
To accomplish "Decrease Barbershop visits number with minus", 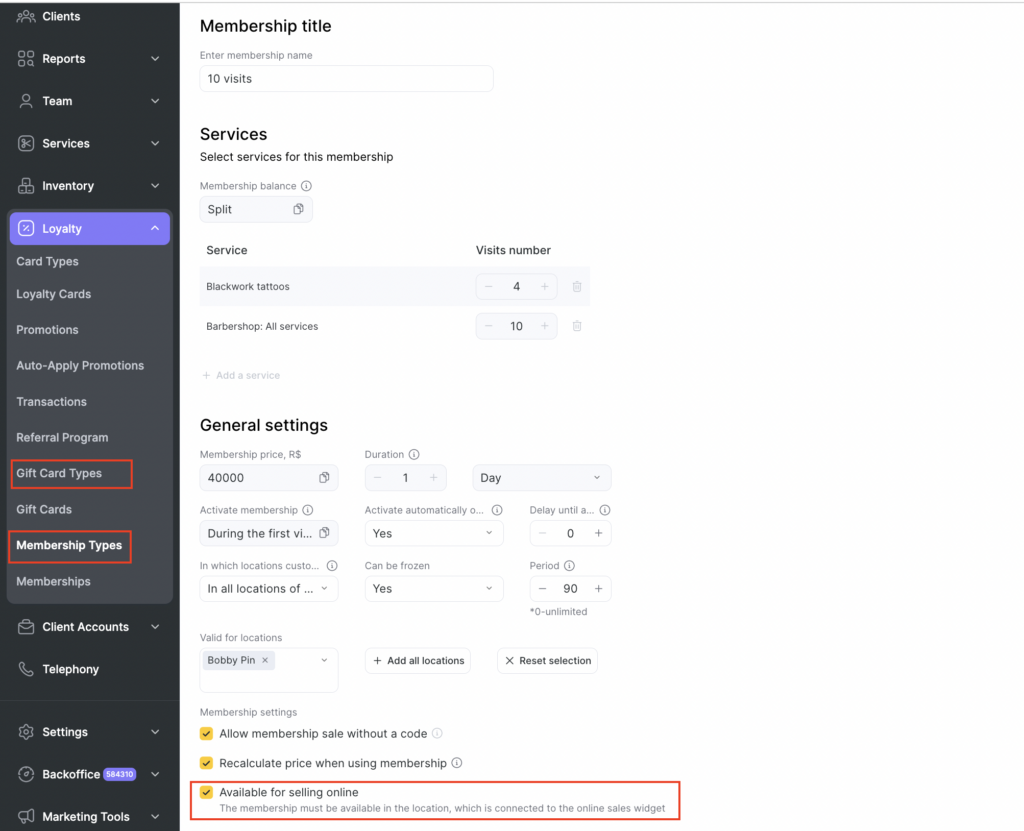I will tap(488, 326).
